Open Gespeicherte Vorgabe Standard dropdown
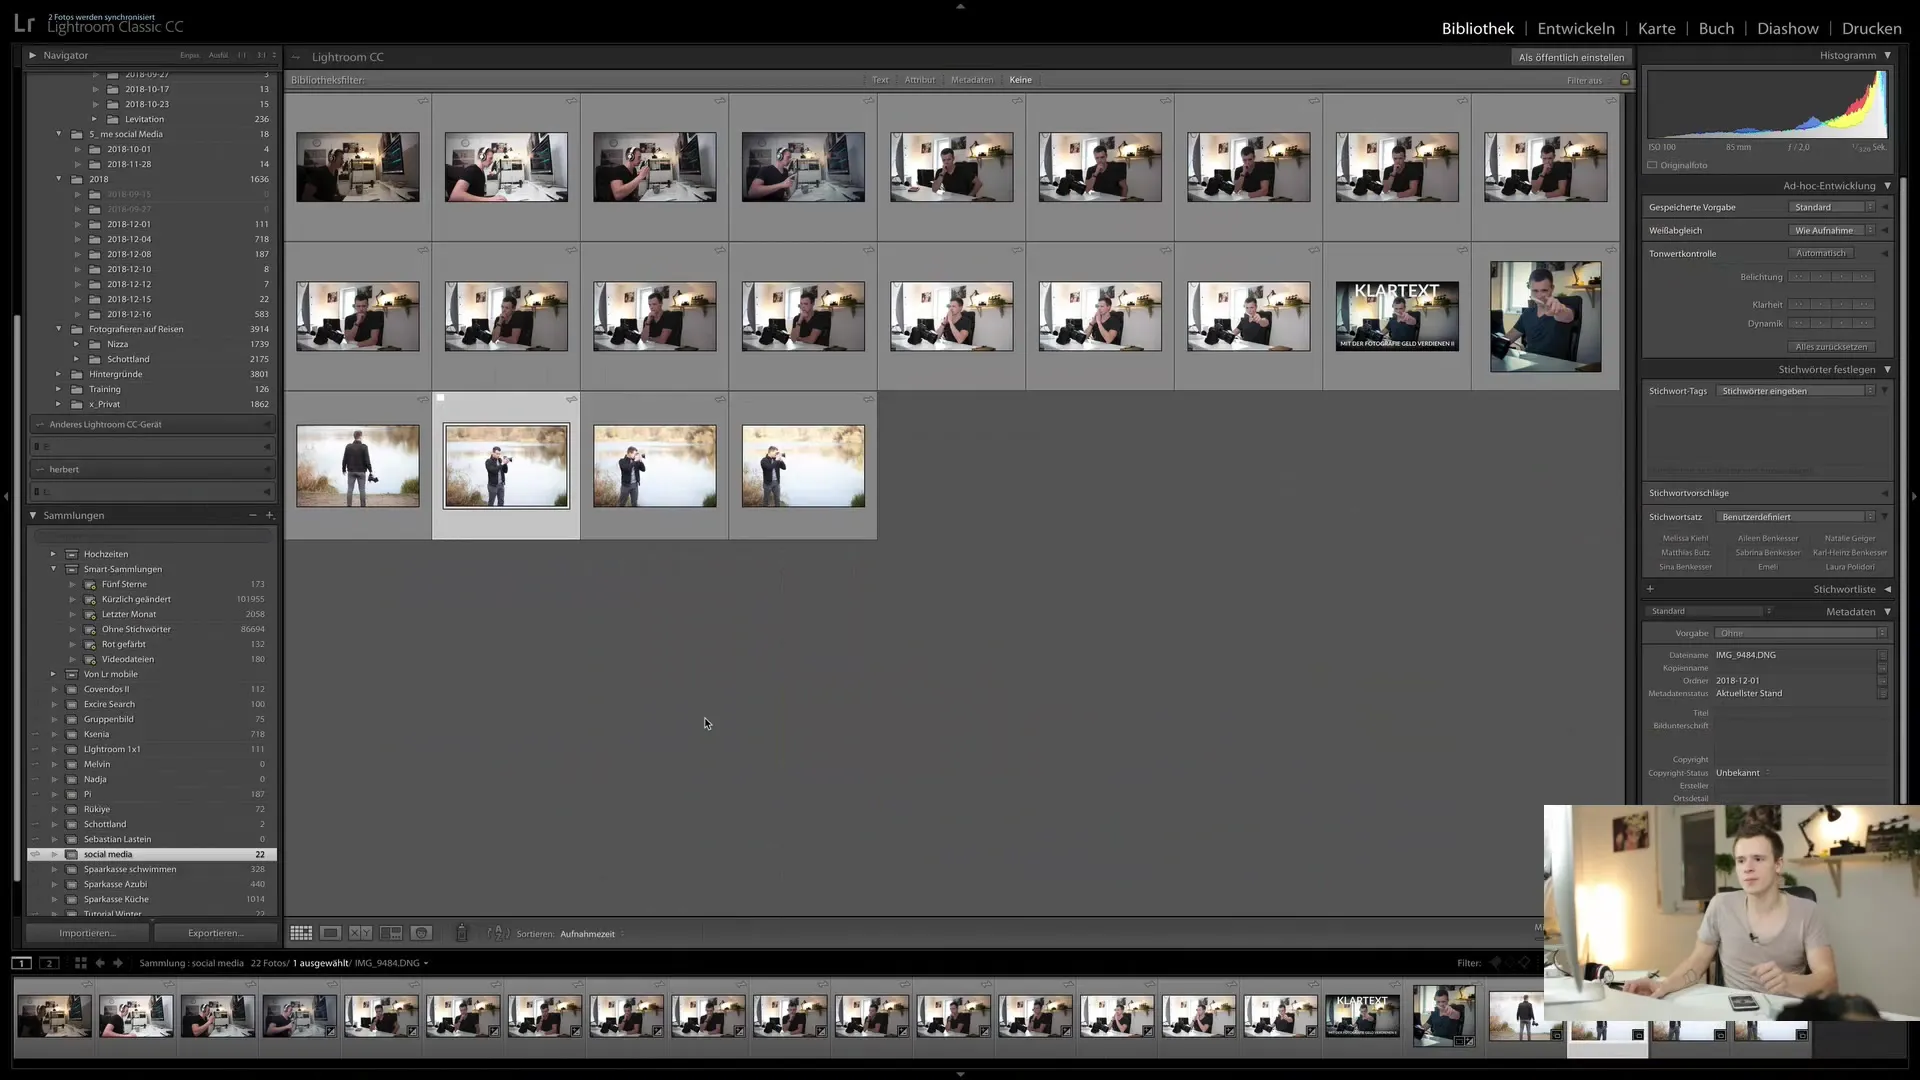Viewport: 1920px width, 1080px height. [1832, 207]
